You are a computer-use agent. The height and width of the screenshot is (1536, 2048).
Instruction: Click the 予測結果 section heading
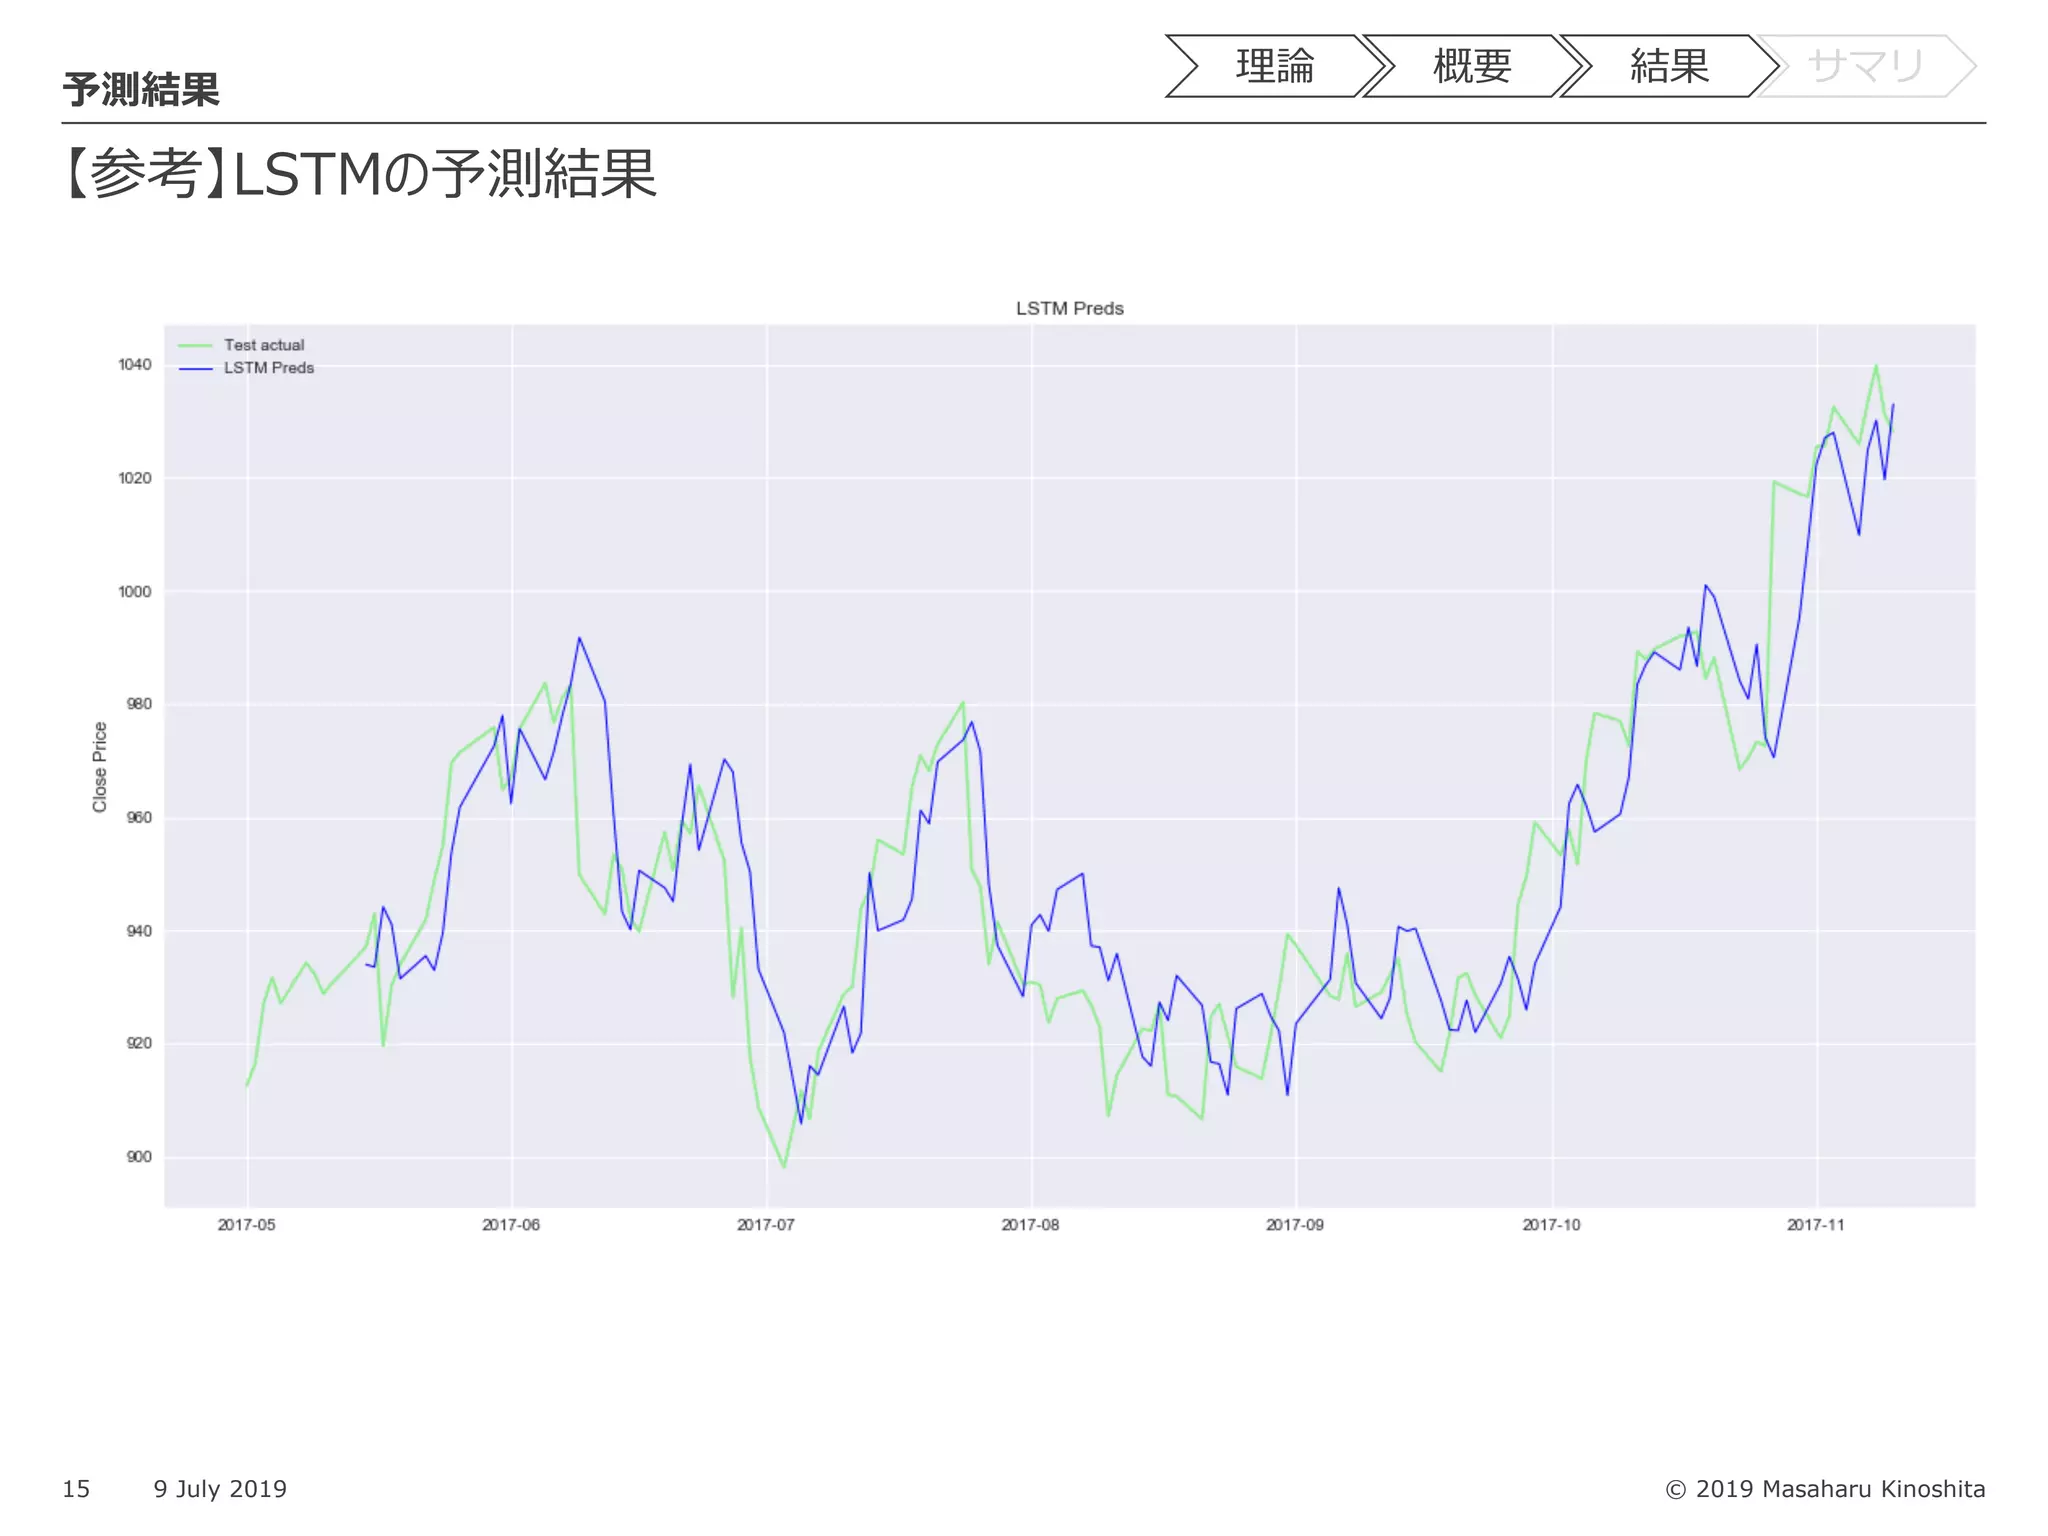[x=141, y=90]
